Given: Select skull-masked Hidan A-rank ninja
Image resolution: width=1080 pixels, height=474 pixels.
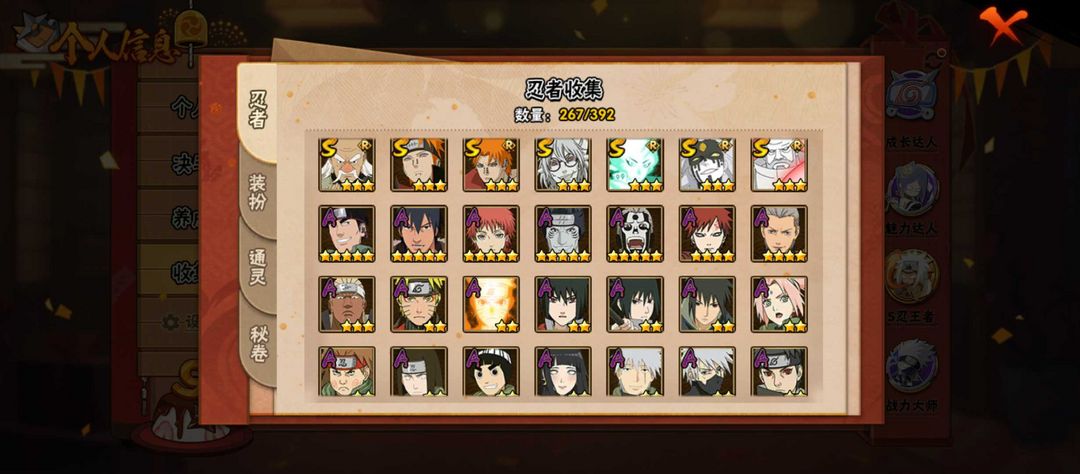Looking at the screenshot, I should (635, 234).
